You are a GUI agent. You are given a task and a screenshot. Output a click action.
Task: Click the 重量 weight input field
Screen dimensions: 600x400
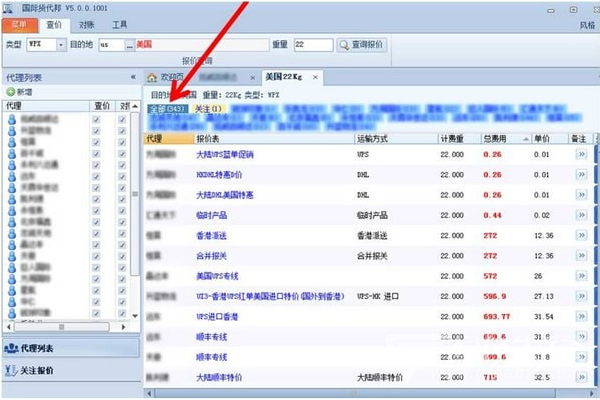coord(312,45)
